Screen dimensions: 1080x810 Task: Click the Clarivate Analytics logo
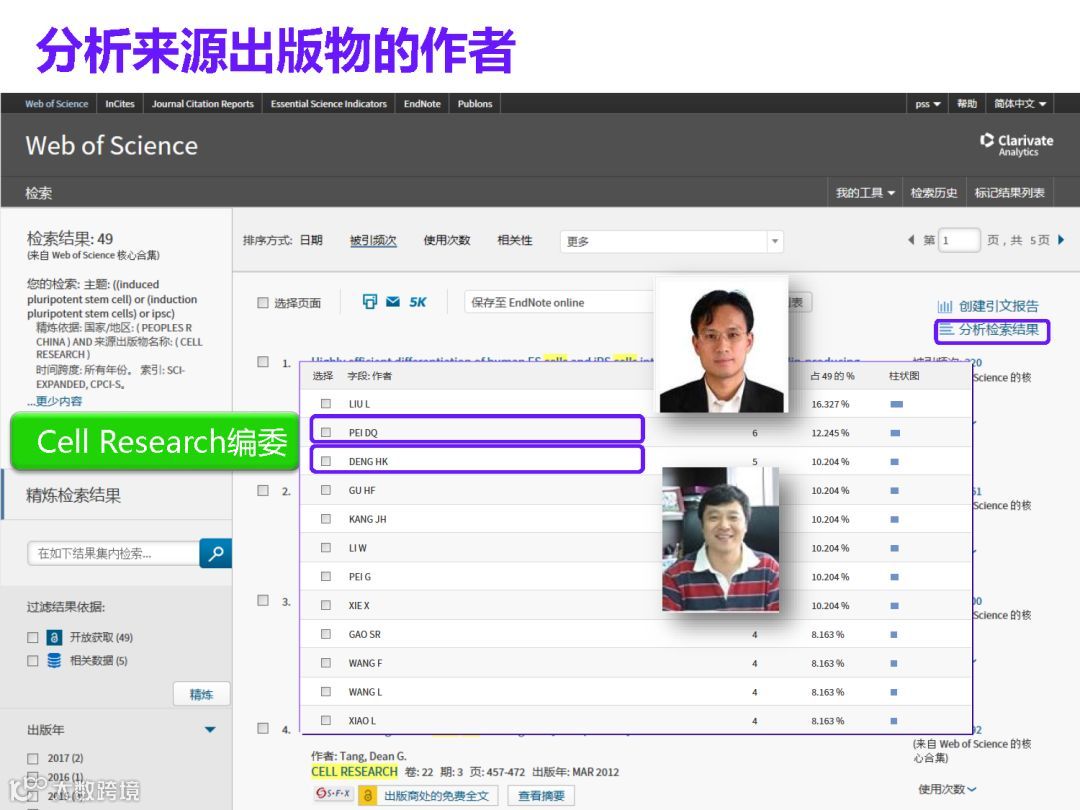click(x=1017, y=145)
